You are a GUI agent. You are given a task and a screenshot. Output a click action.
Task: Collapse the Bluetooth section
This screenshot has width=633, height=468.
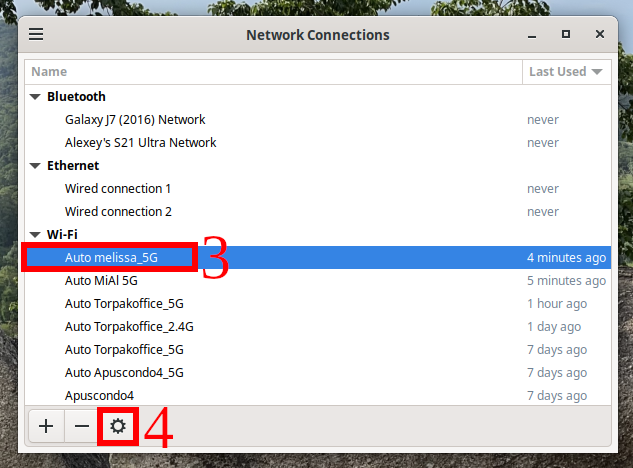pyautogui.click(x=36, y=97)
